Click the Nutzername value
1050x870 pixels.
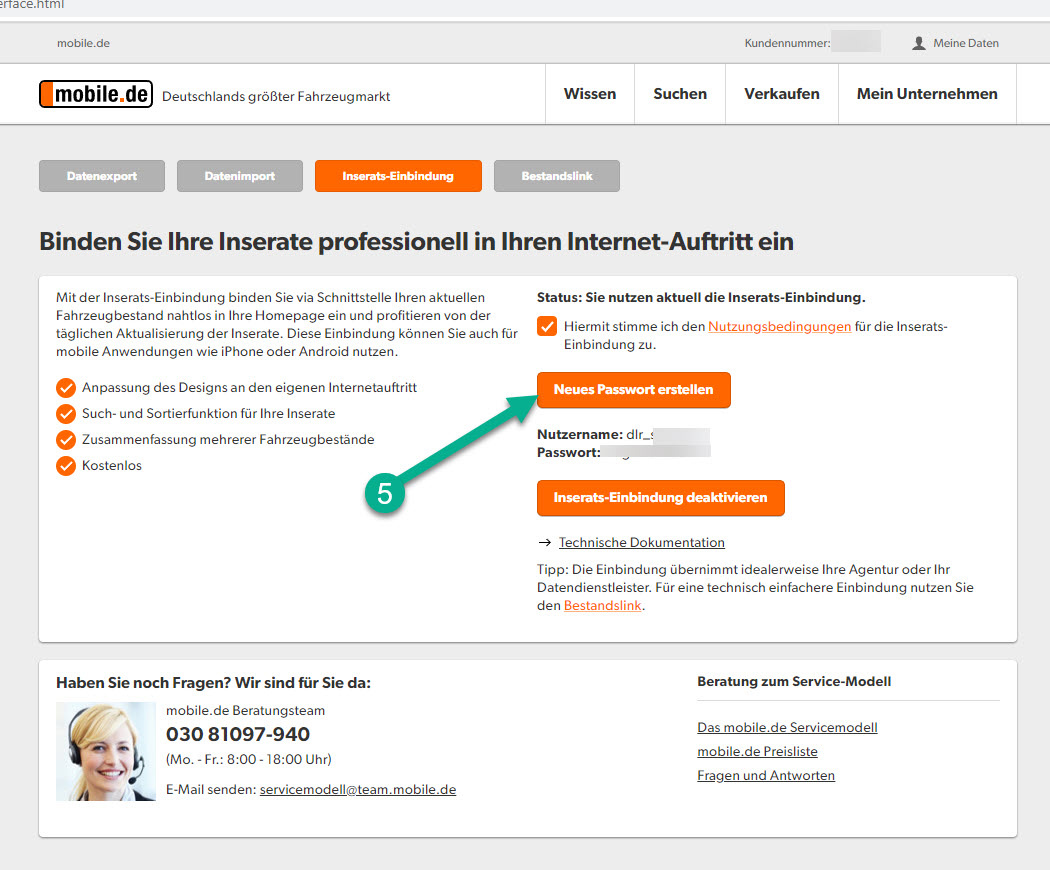click(x=668, y=435)
